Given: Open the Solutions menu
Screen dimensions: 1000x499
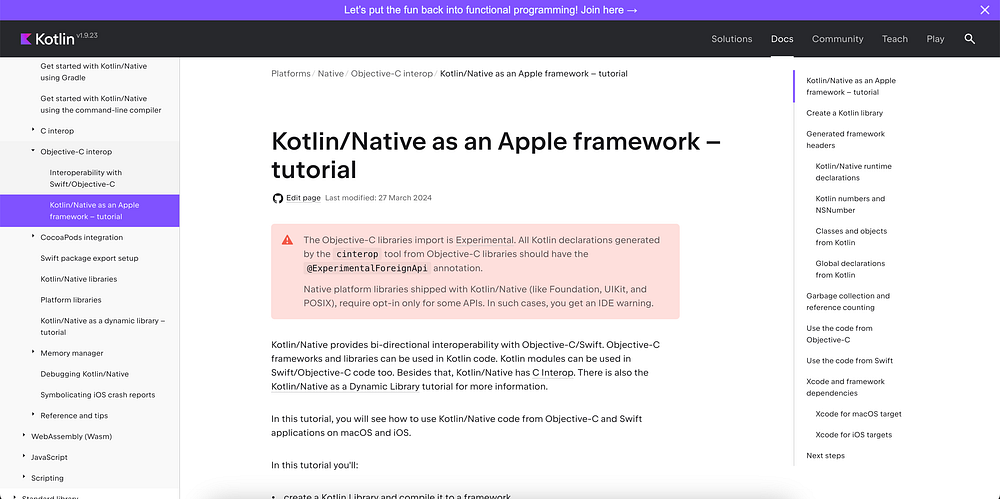Looking at the screenshot, I should [732, 39].
